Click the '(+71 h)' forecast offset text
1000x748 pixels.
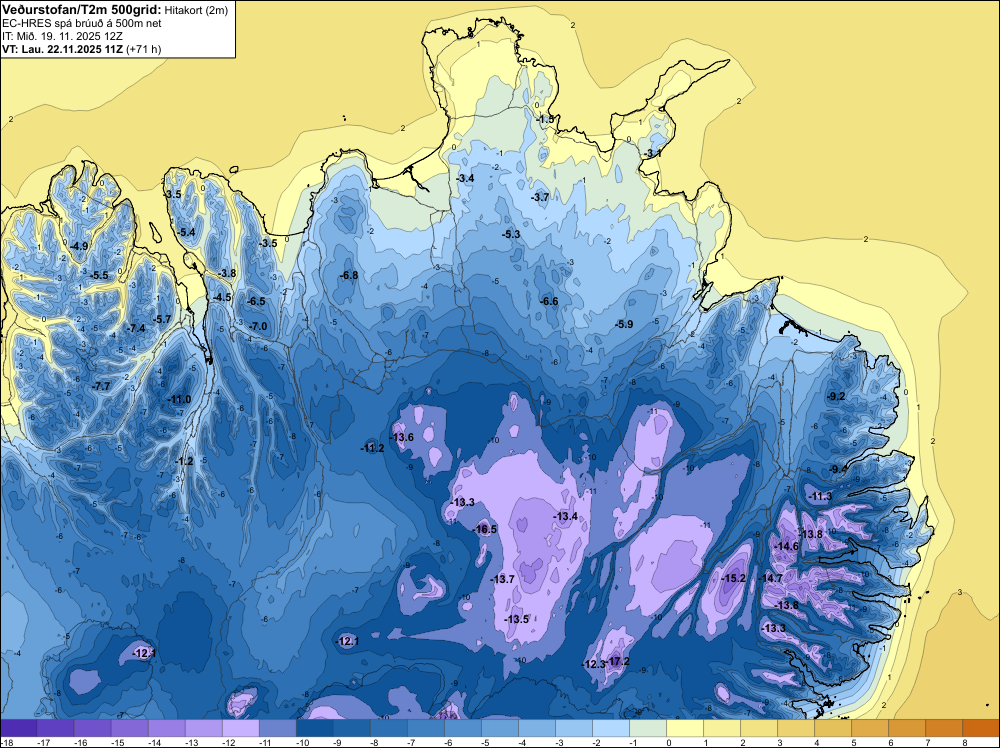pyautogui.click(x=143, y=49)
